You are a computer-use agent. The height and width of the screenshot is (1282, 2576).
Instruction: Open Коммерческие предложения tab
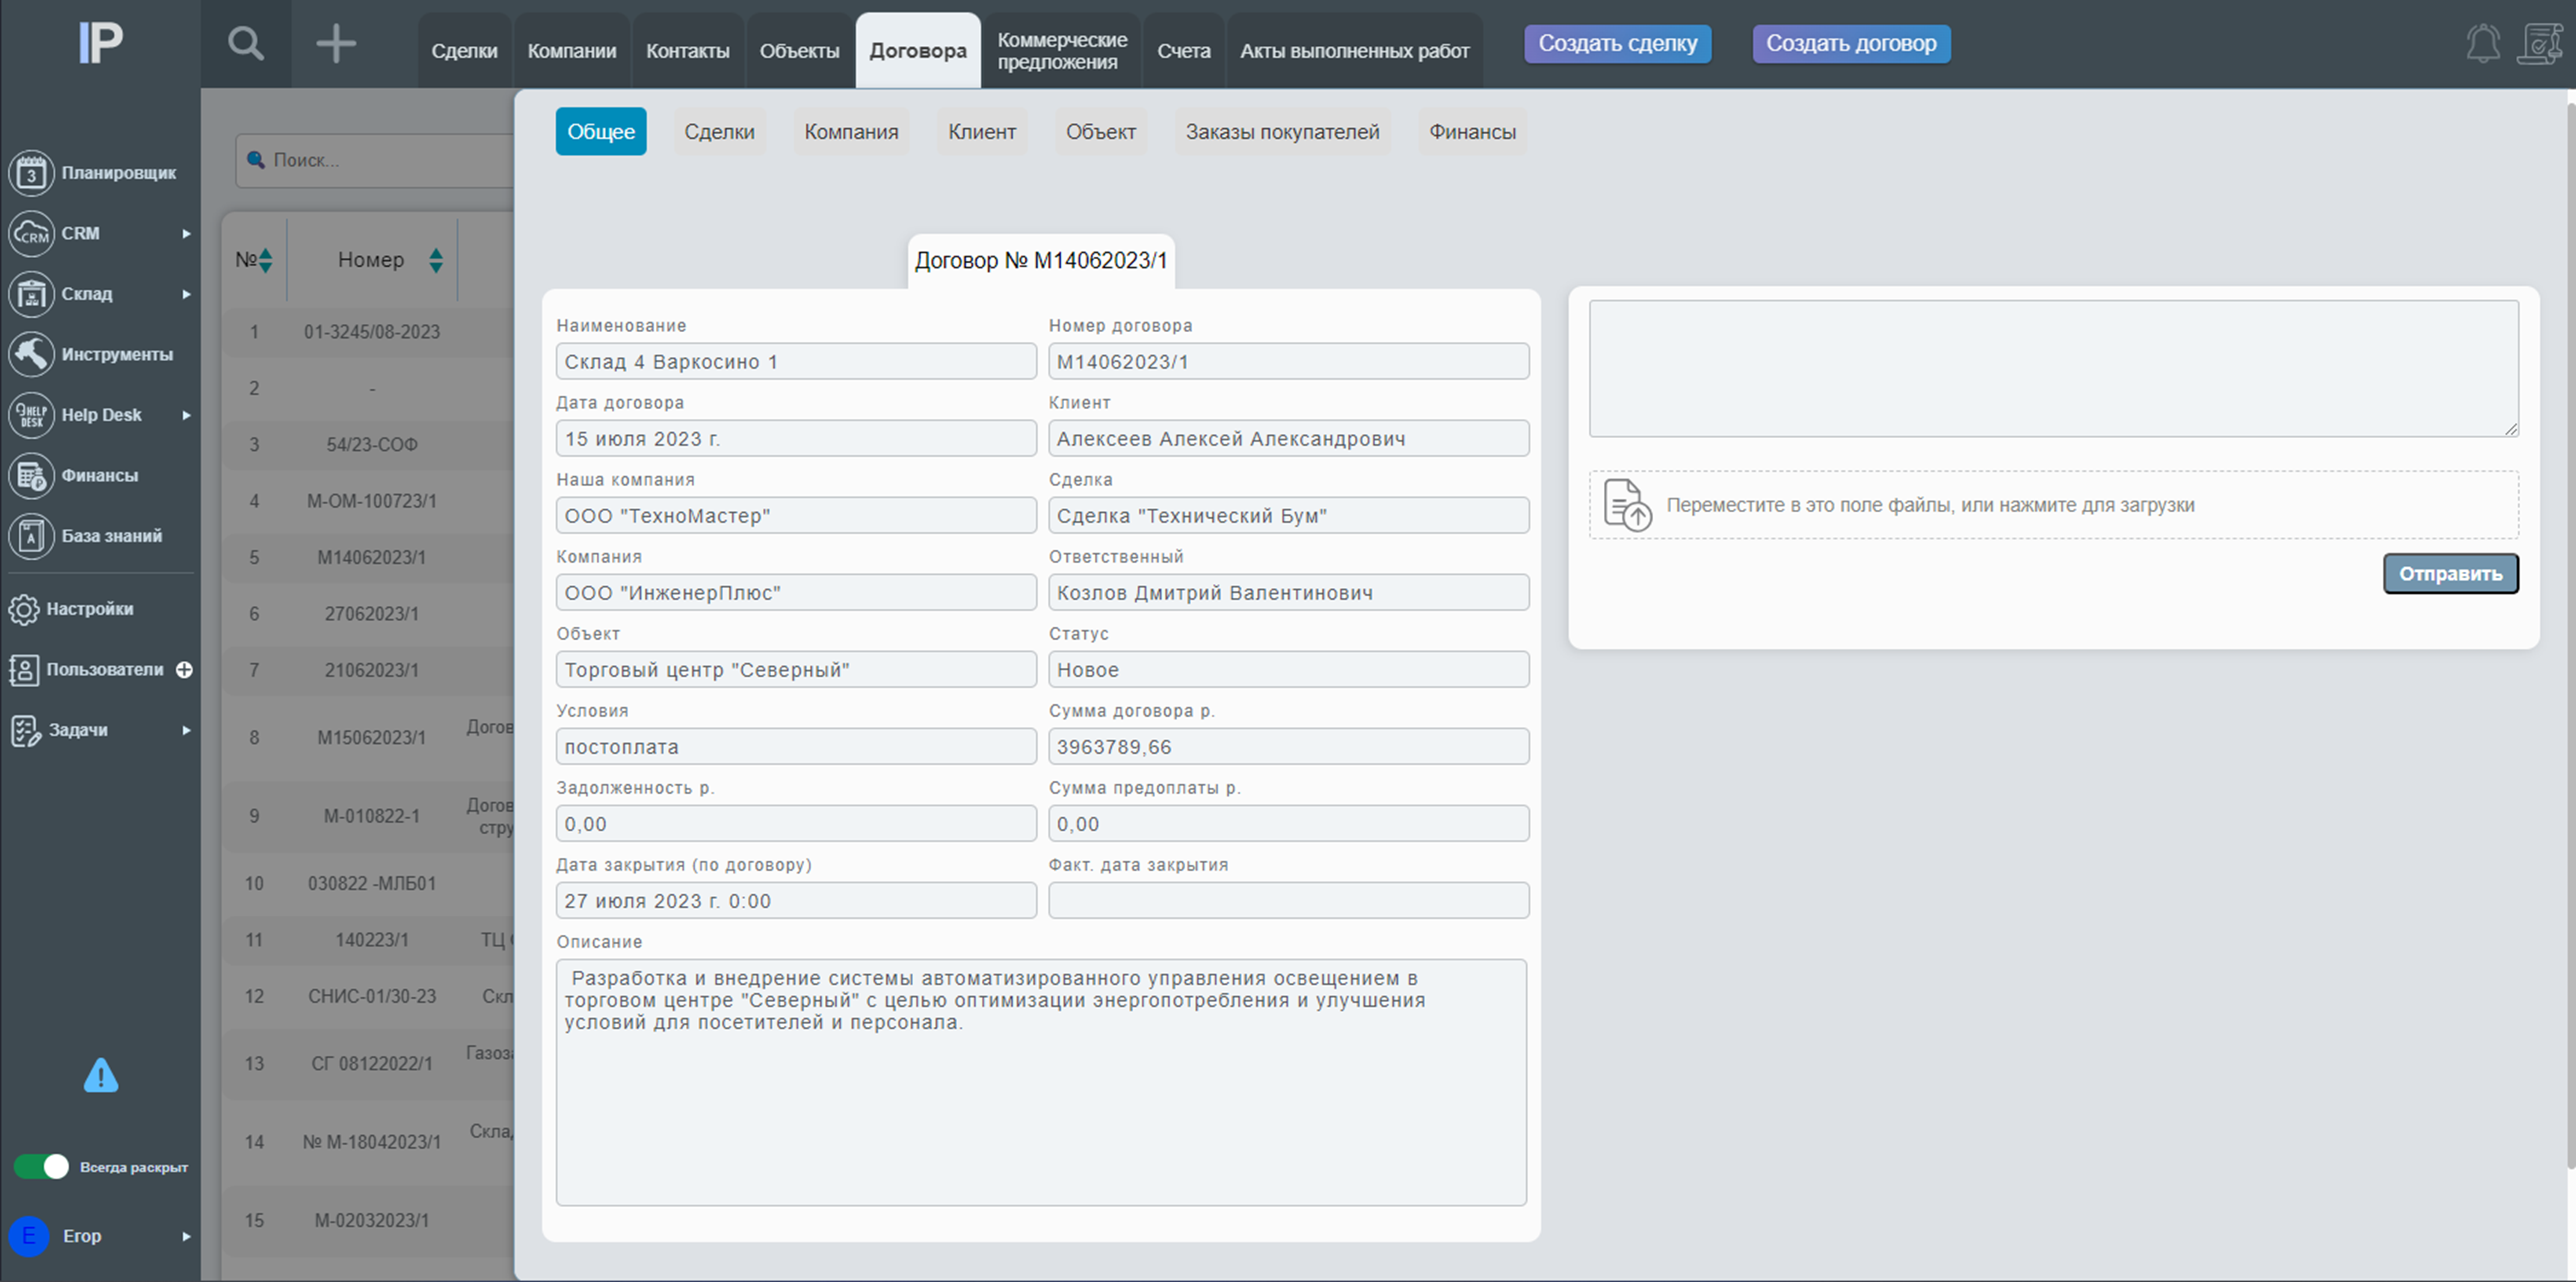tap(1062, 50)
